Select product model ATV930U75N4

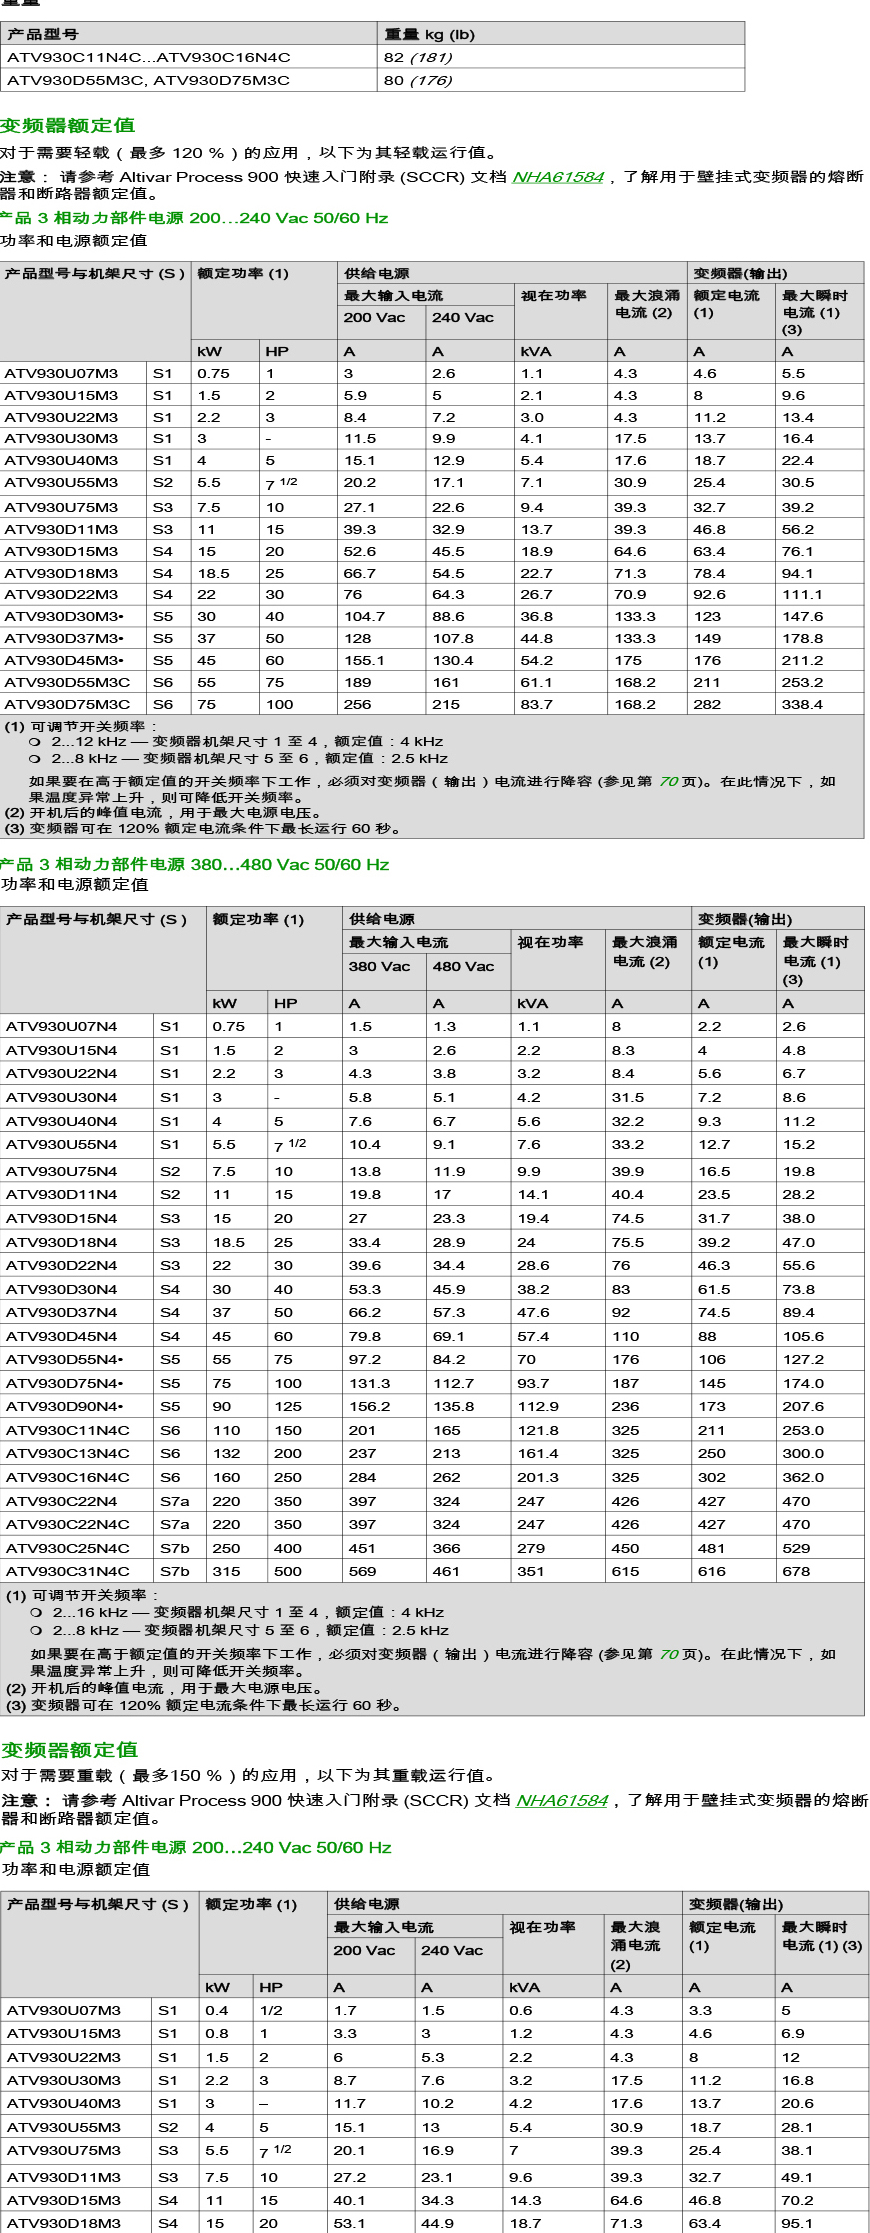62,1171
